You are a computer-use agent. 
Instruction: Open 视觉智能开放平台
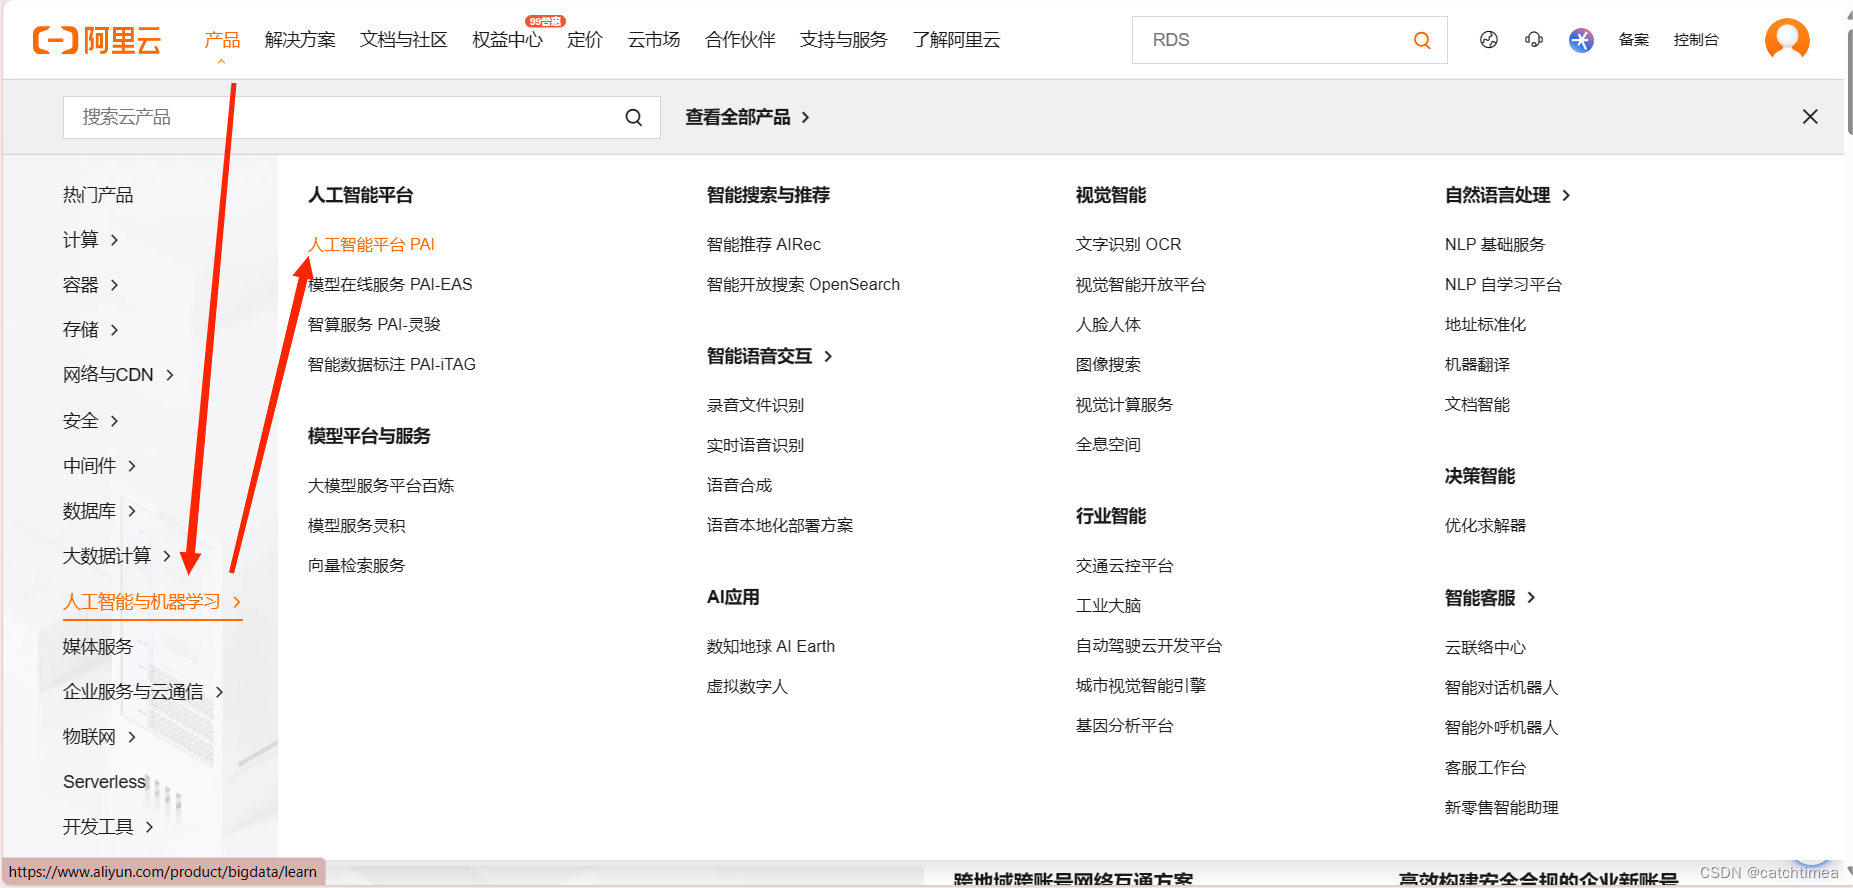(1140, 285)
